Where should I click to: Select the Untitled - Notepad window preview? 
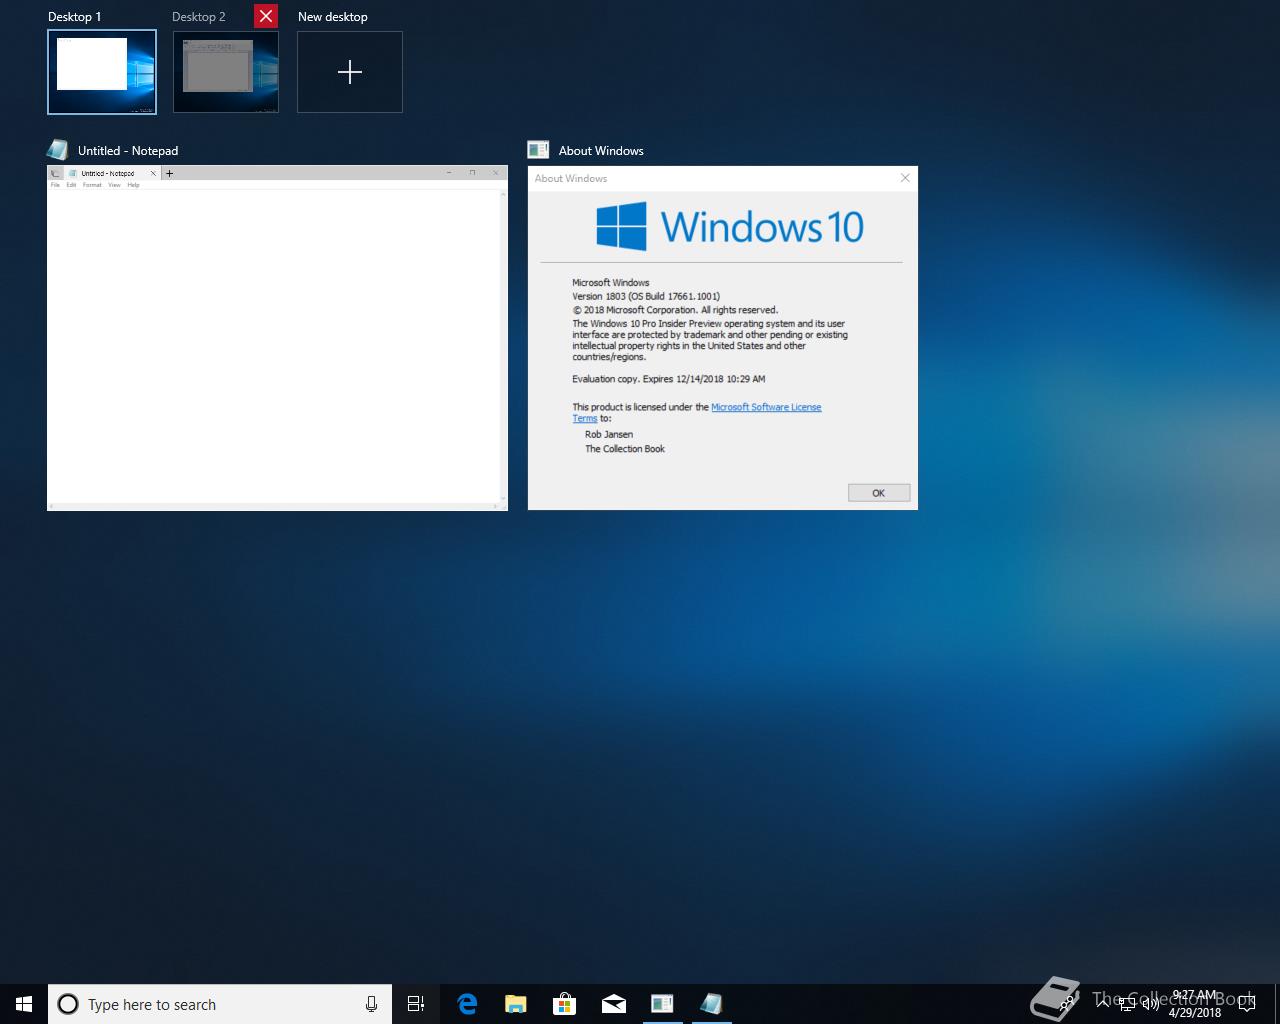277,338
